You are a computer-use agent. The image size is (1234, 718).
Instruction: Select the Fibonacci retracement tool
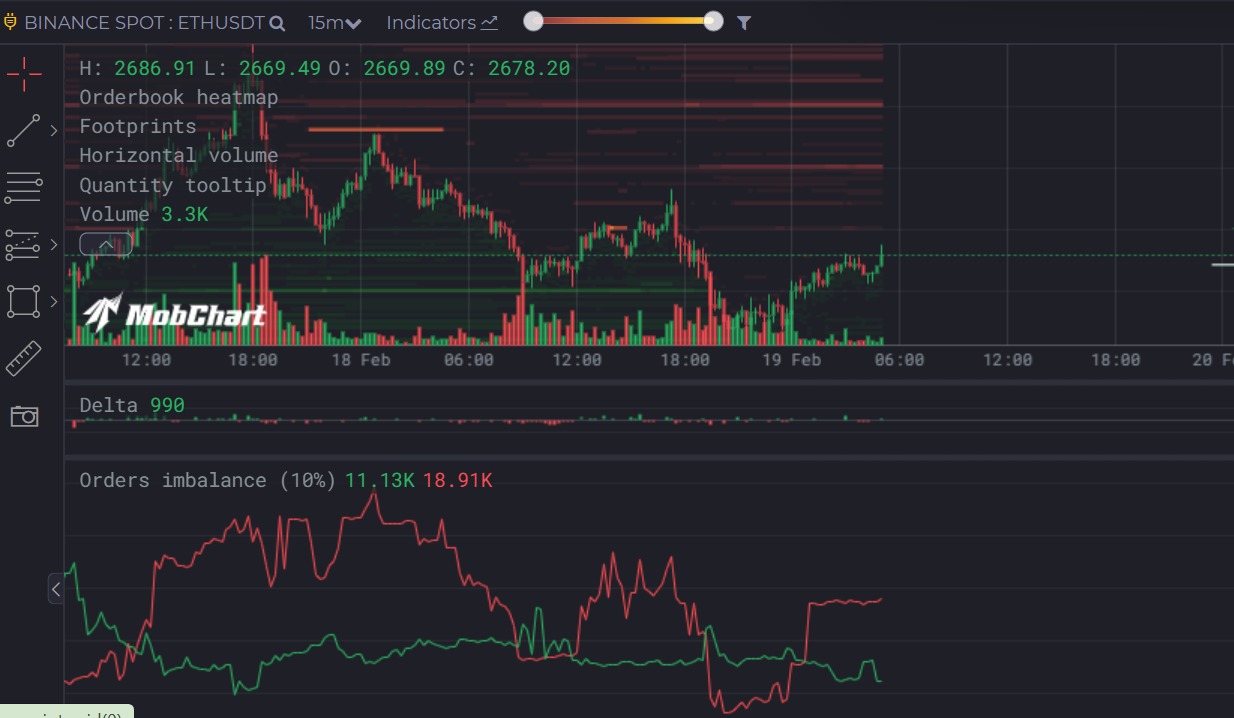point(24,244)
